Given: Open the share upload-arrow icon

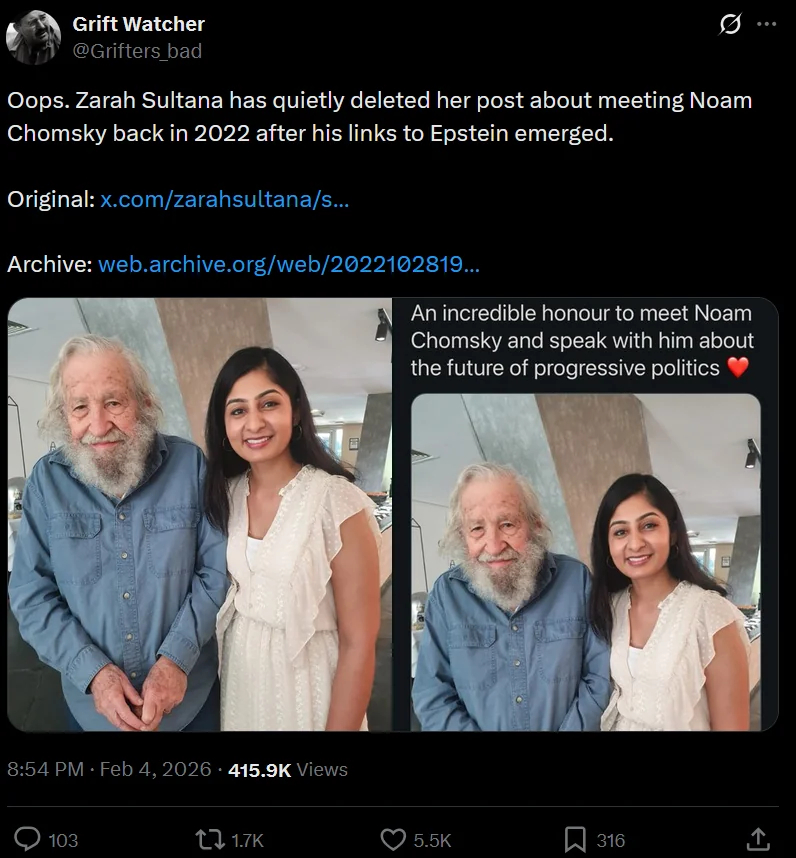Looking at the screenshot, I should click(758, 839).
